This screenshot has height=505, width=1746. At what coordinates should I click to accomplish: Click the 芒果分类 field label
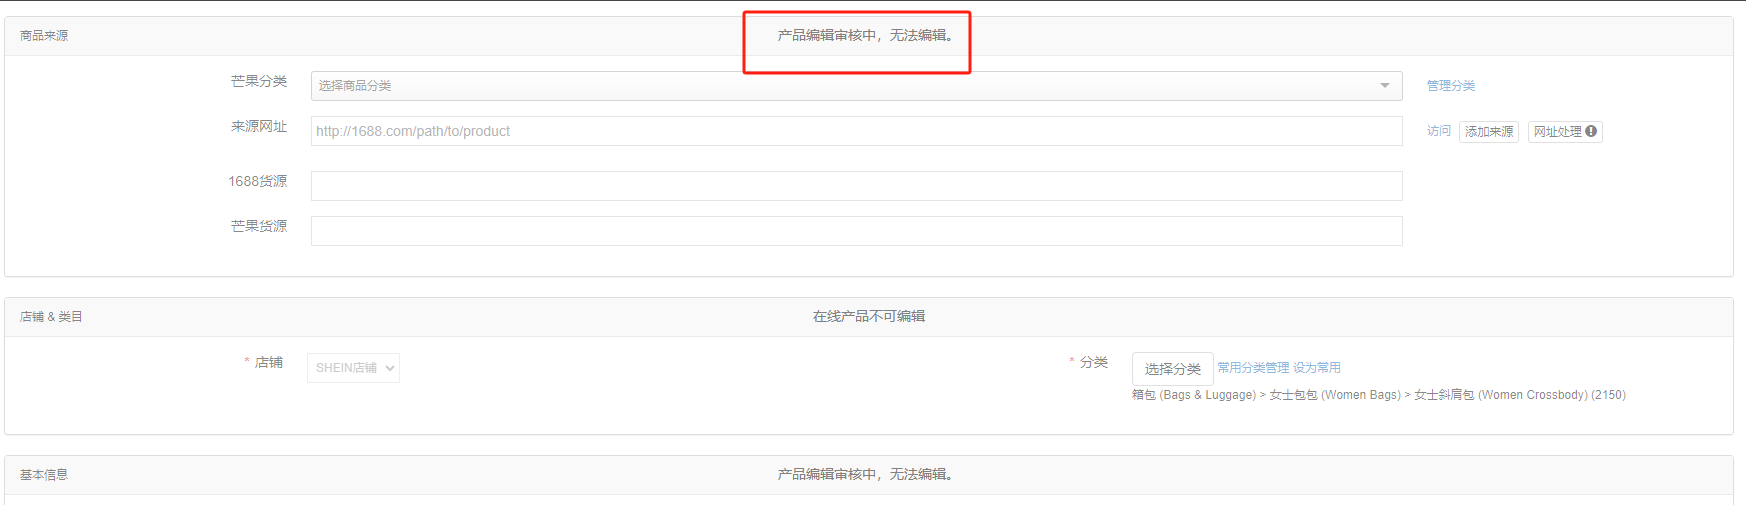click(259, 81)
